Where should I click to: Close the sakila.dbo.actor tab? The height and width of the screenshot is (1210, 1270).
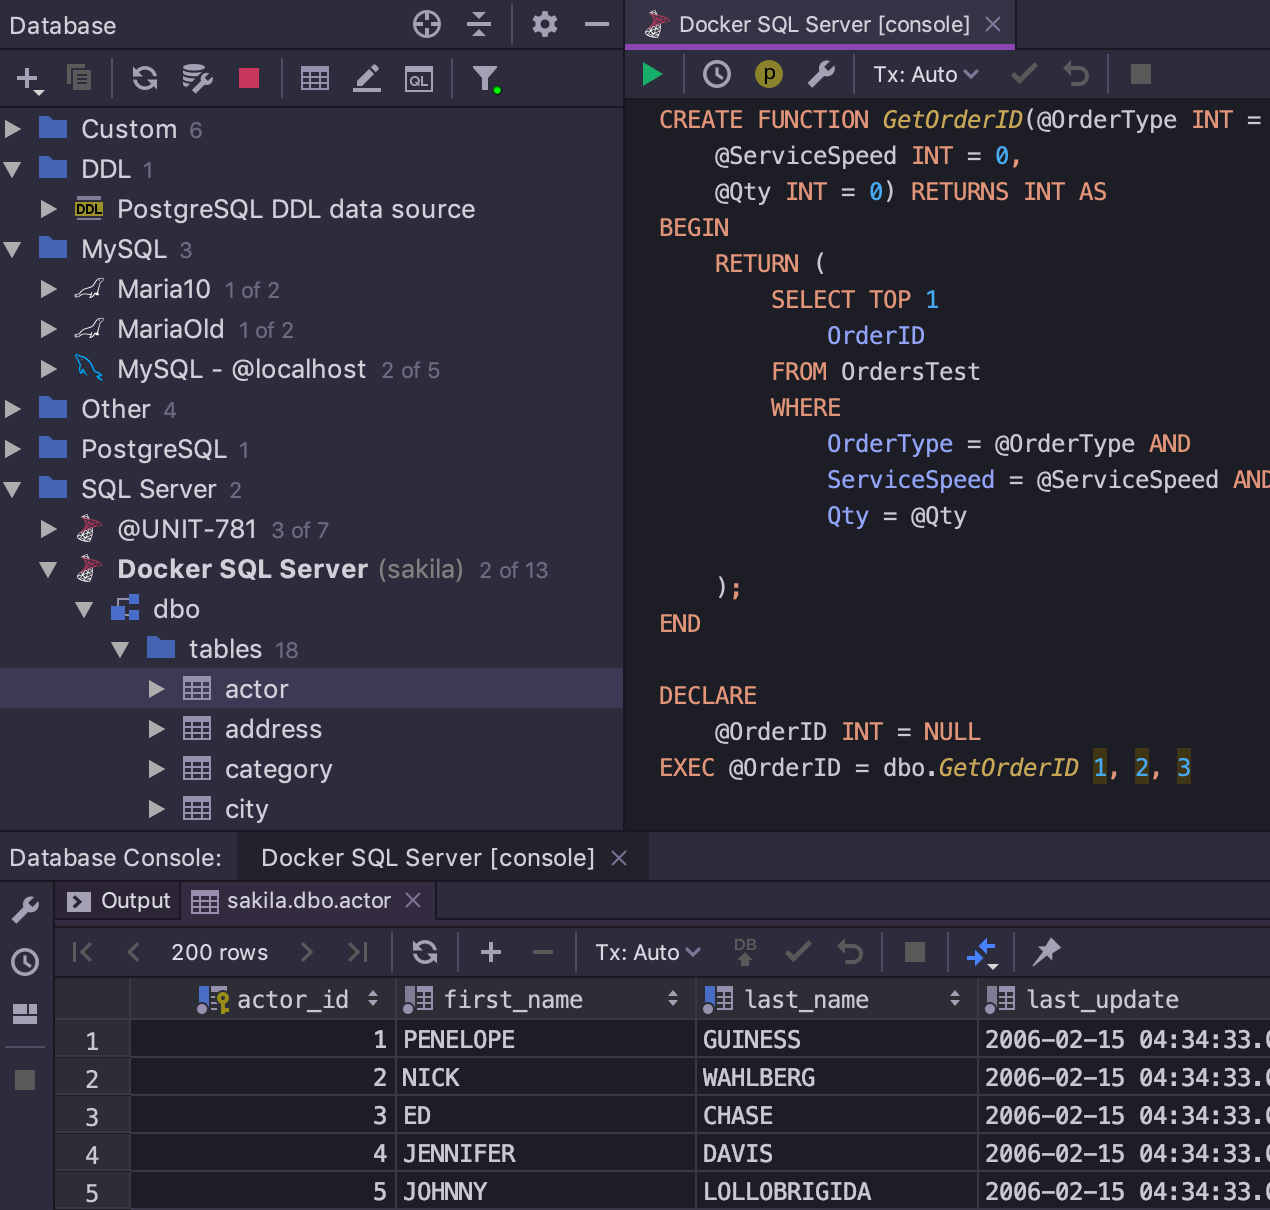pyautogui.click(x=413, y=901)
